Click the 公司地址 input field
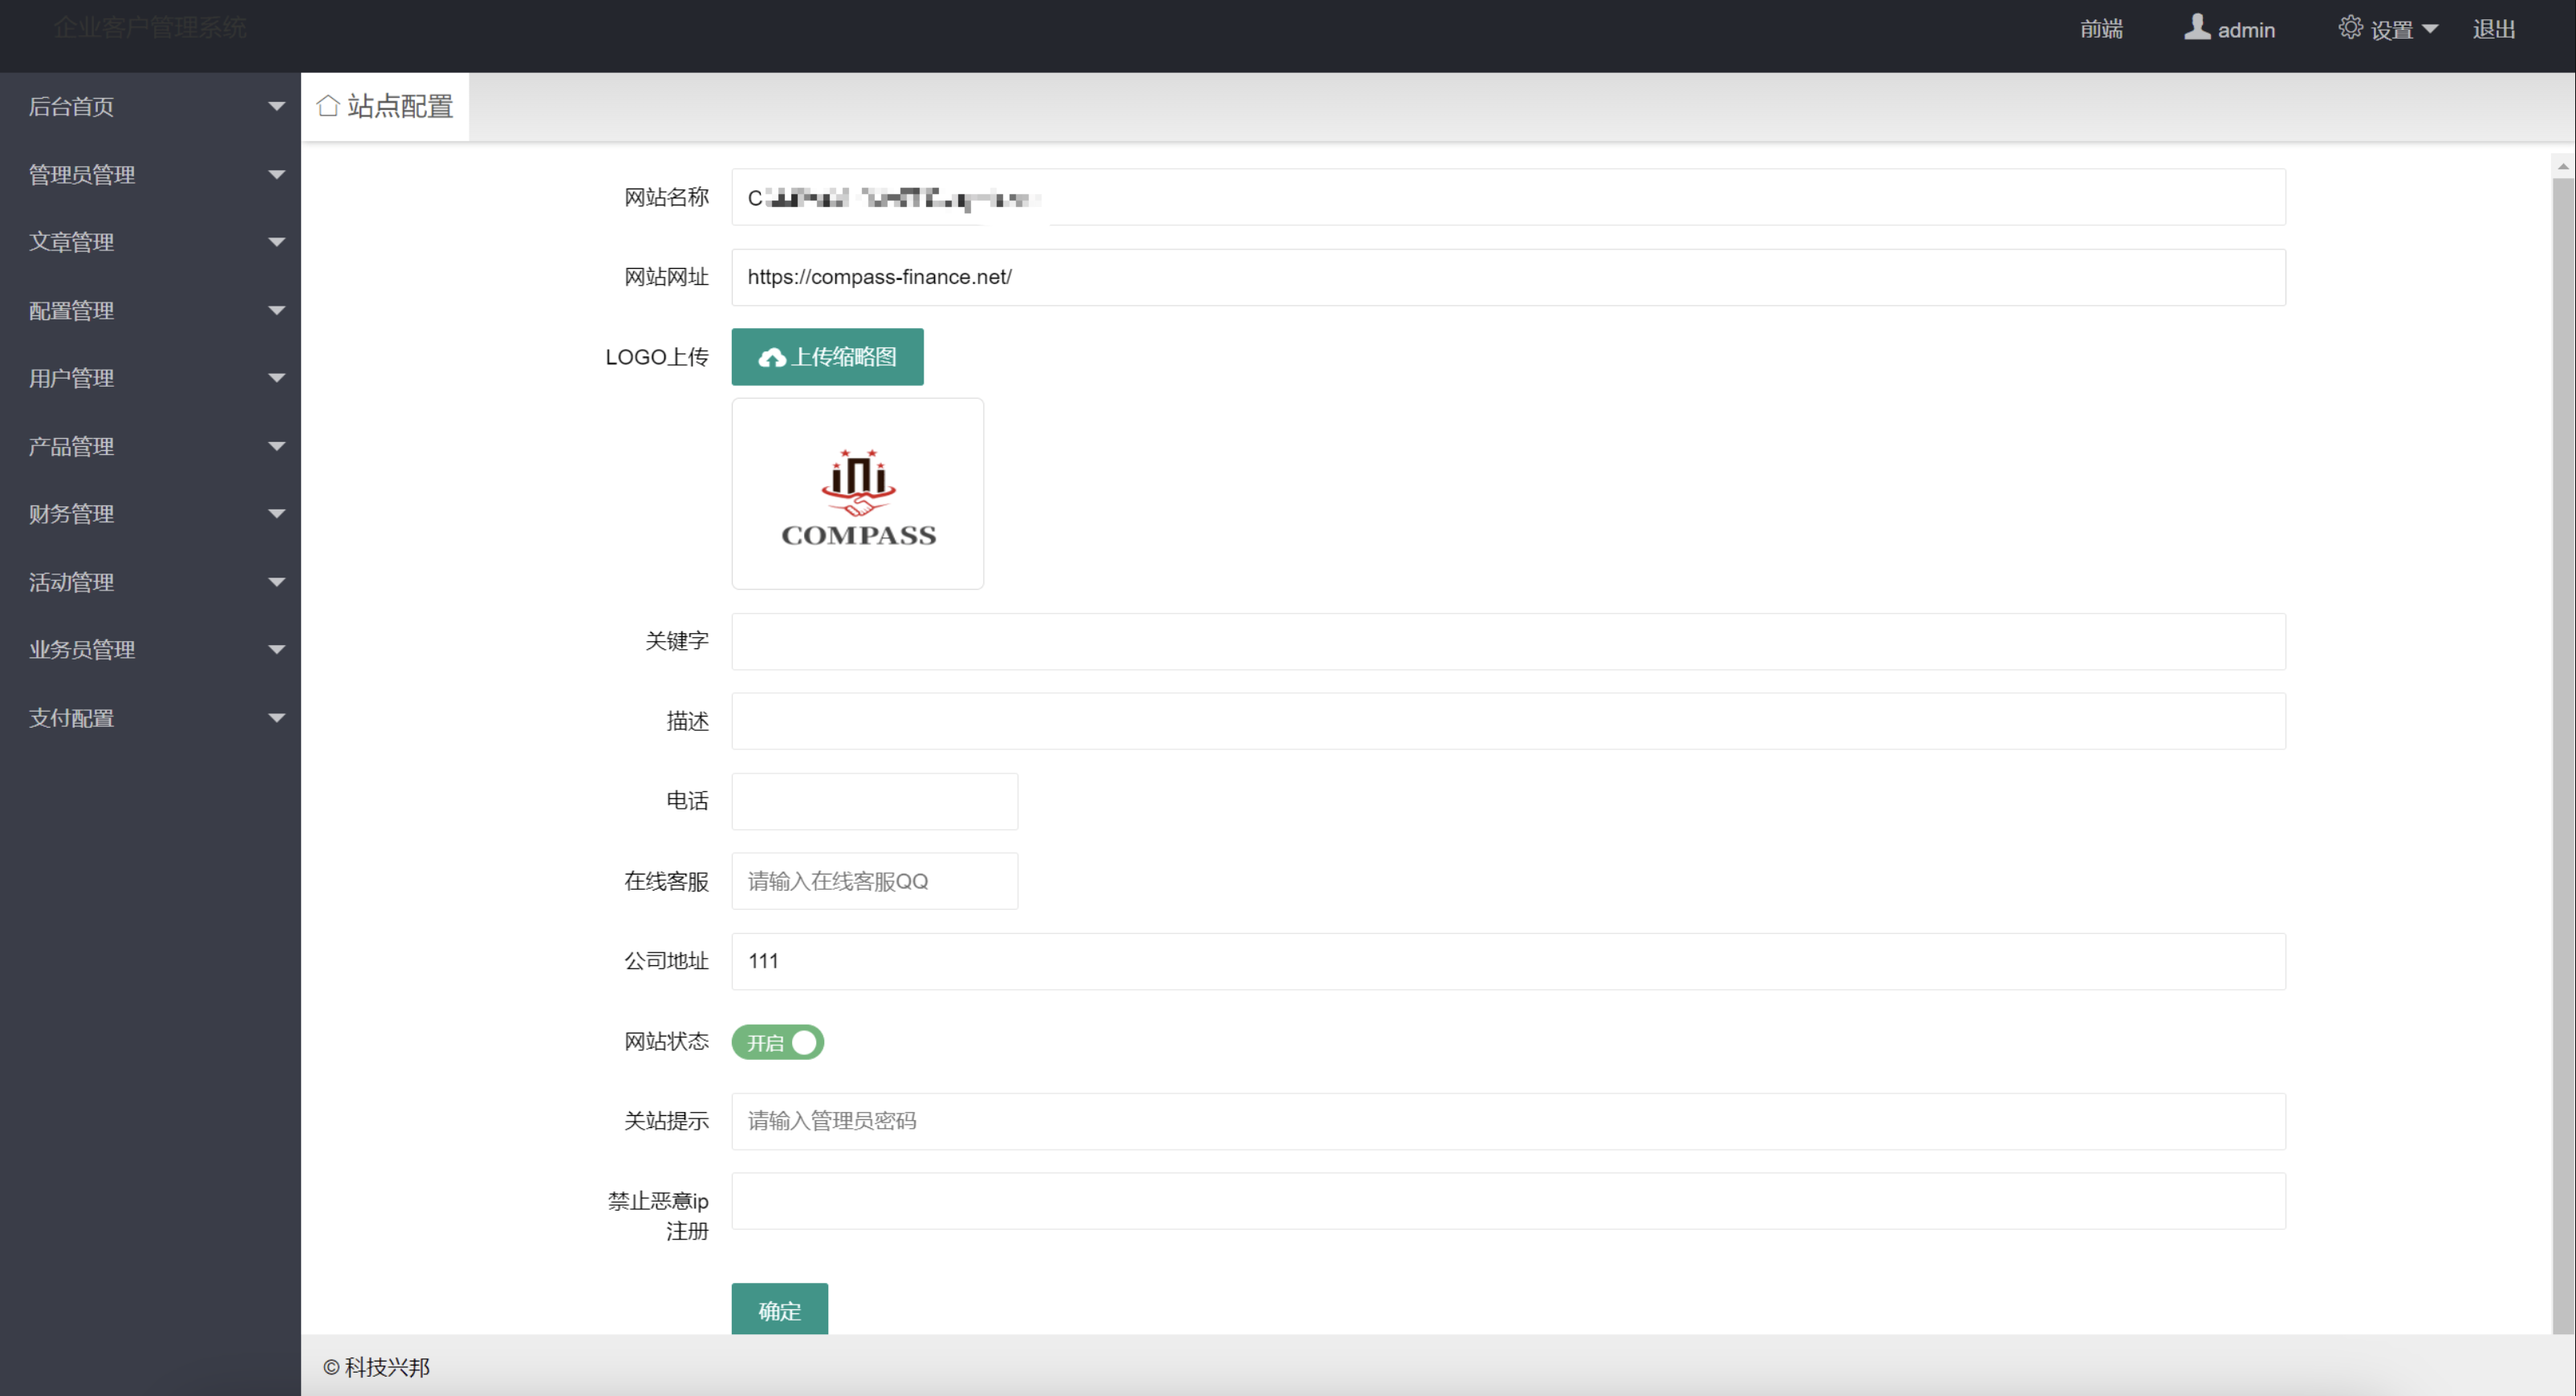Screen dimensions: 2576x1396 click(1508, 960)
